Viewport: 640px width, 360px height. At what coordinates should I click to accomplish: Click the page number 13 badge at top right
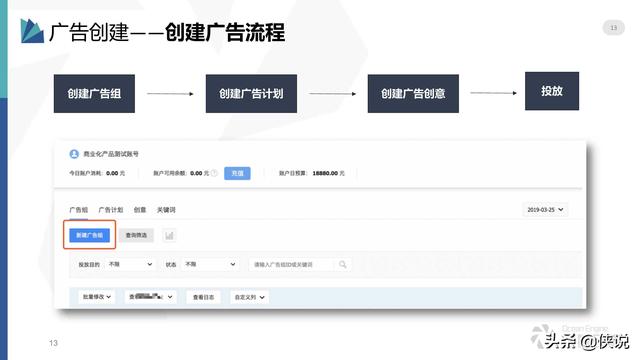(613, 28)
